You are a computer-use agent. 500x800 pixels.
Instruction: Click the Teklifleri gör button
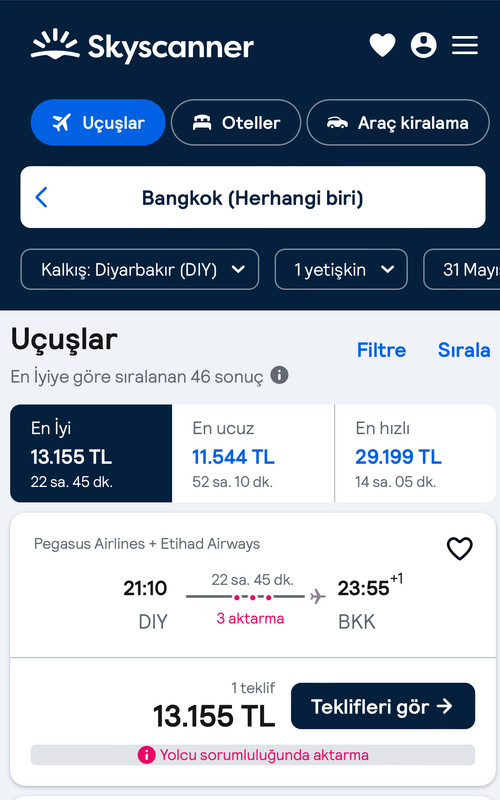[383, 706]
